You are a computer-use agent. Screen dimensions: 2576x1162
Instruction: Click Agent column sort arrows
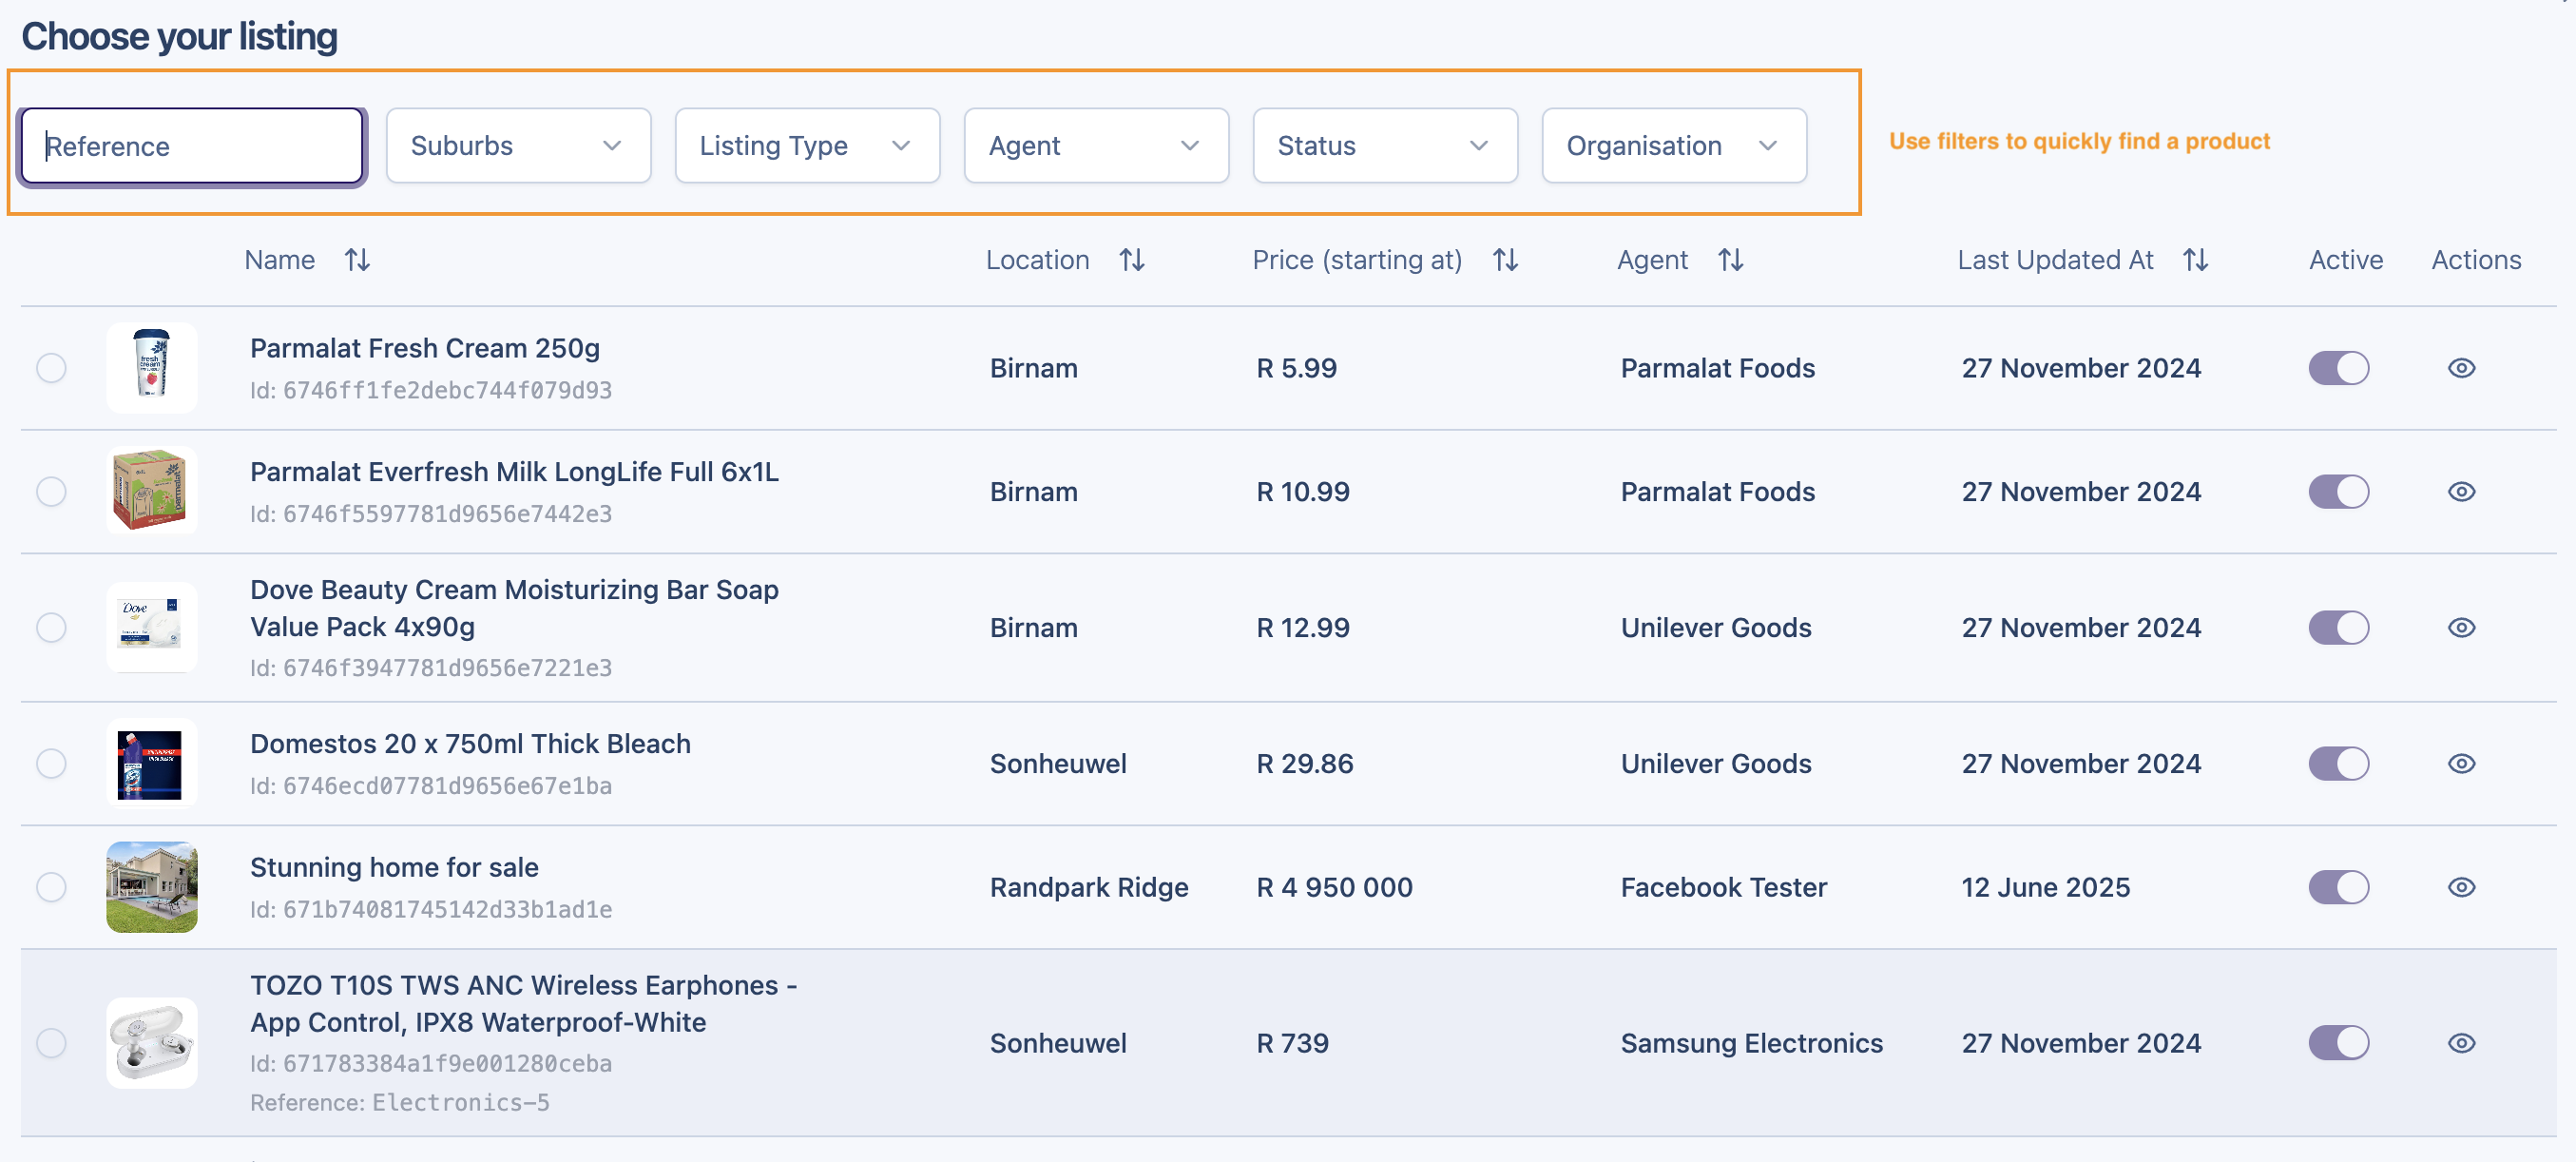(1730, 260)
